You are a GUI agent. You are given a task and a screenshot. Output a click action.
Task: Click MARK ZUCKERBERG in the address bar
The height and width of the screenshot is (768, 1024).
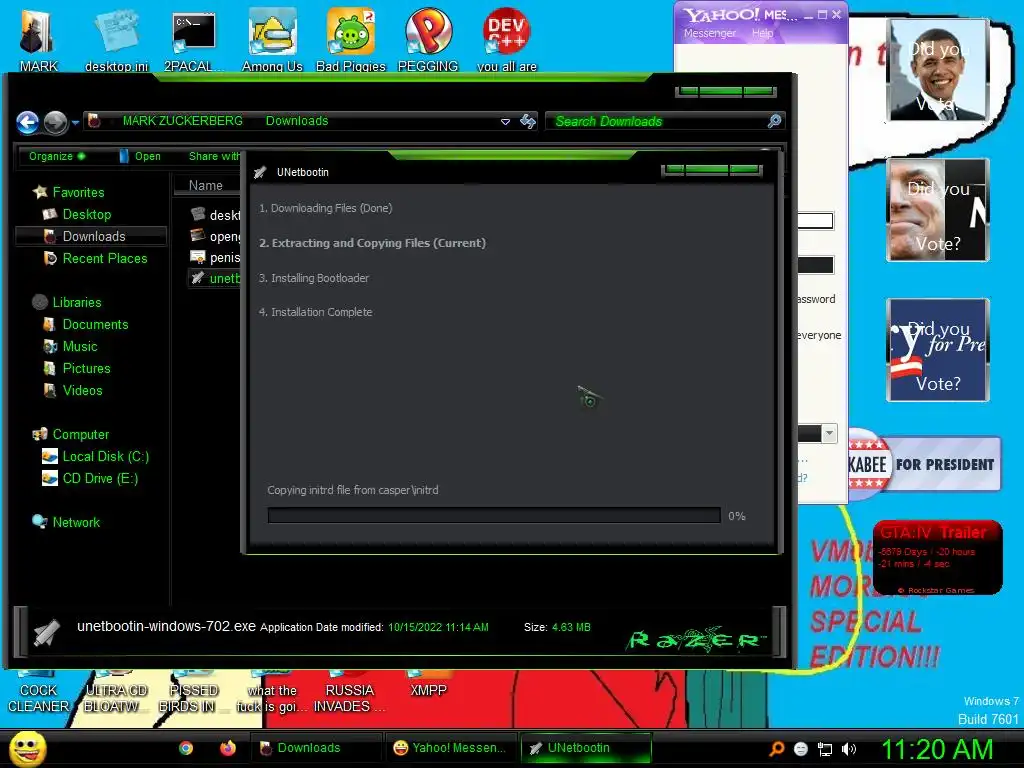pos(182,121)
